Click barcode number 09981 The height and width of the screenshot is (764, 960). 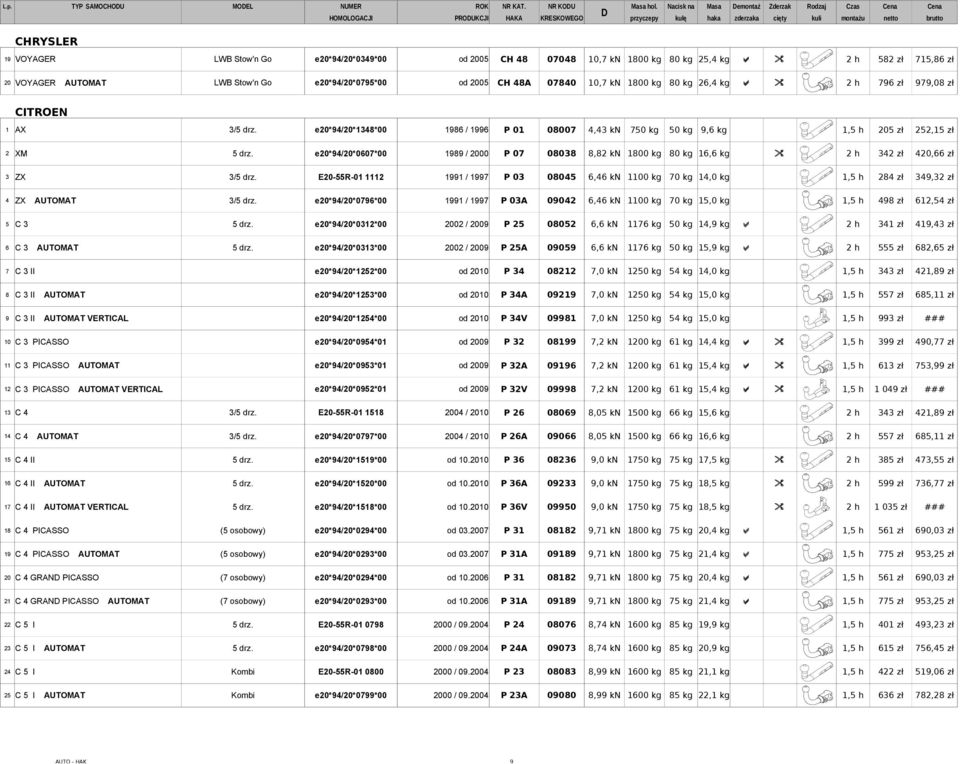point(561,318)
